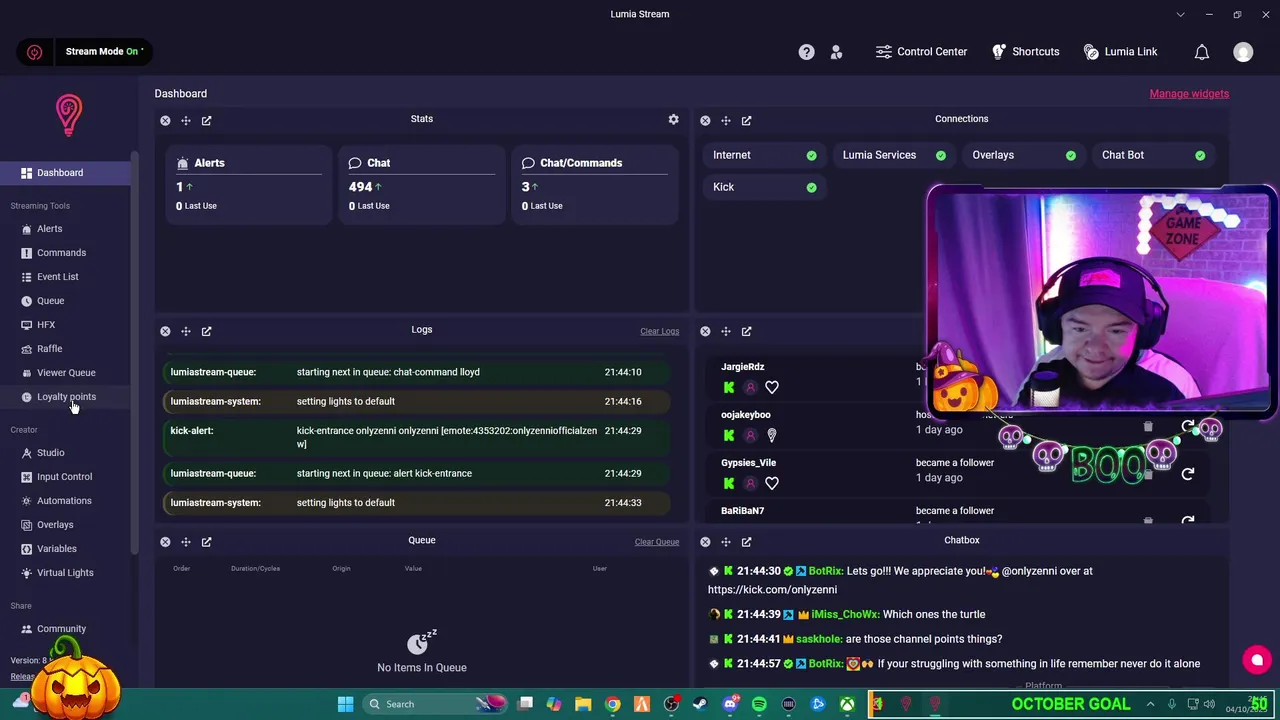1280x720 pixels.
Task: Open the help question mark icon
Action: coord(806,52)
